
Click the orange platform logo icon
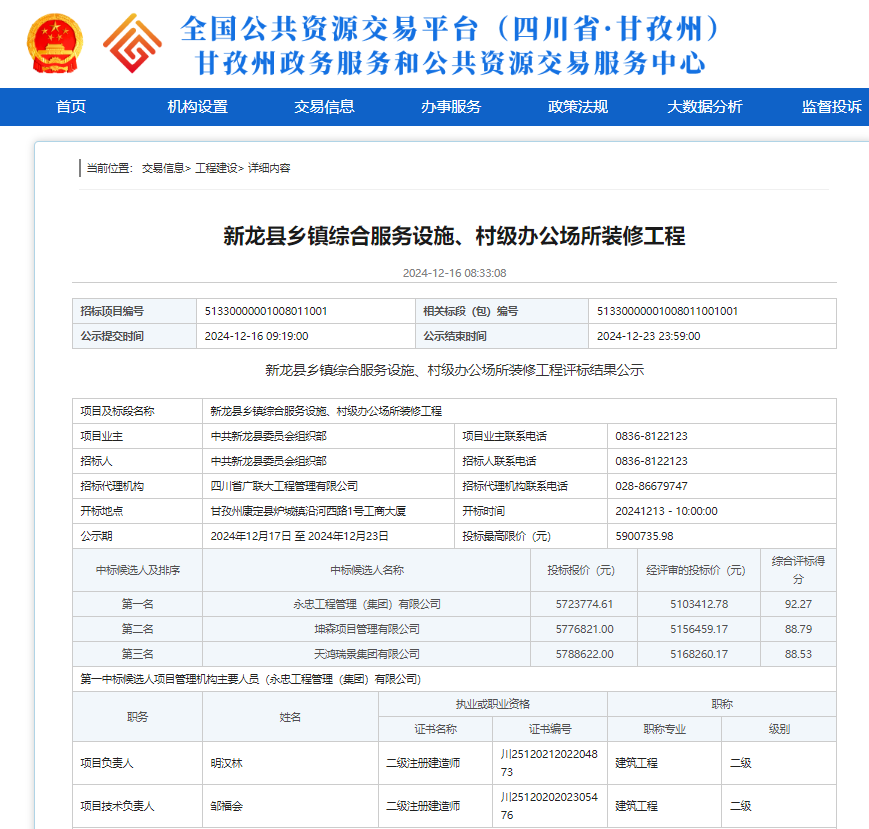133,43
